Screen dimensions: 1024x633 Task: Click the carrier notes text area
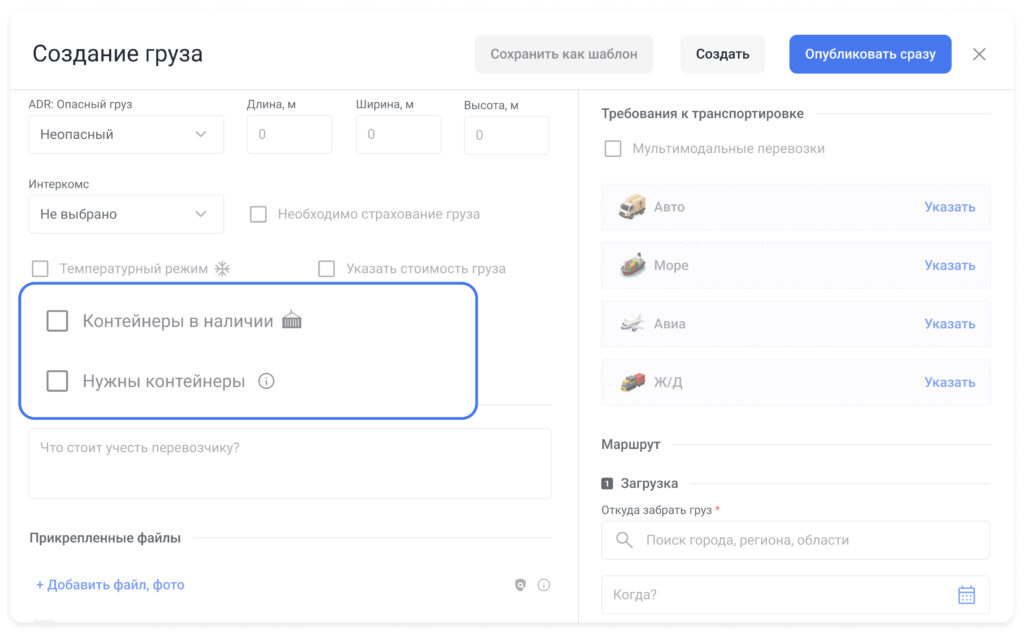coord(290,464)
